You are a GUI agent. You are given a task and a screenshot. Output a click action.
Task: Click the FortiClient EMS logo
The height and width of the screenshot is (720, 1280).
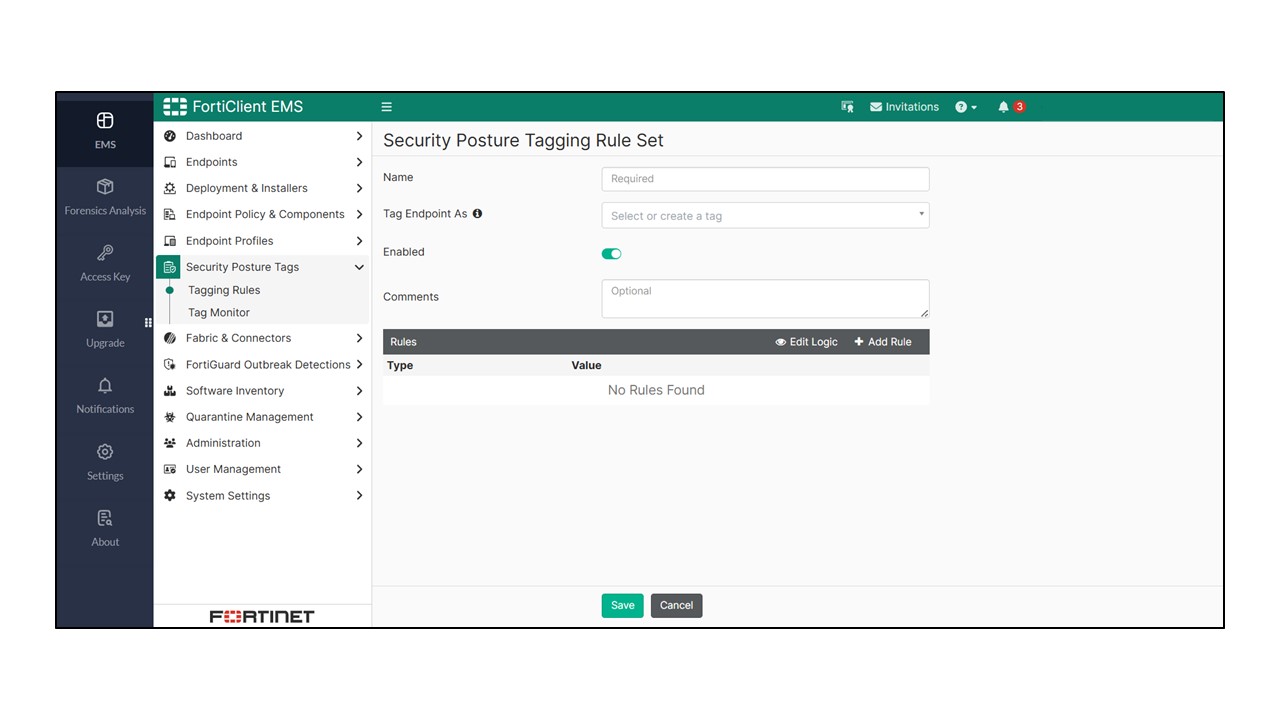(233, 107)
